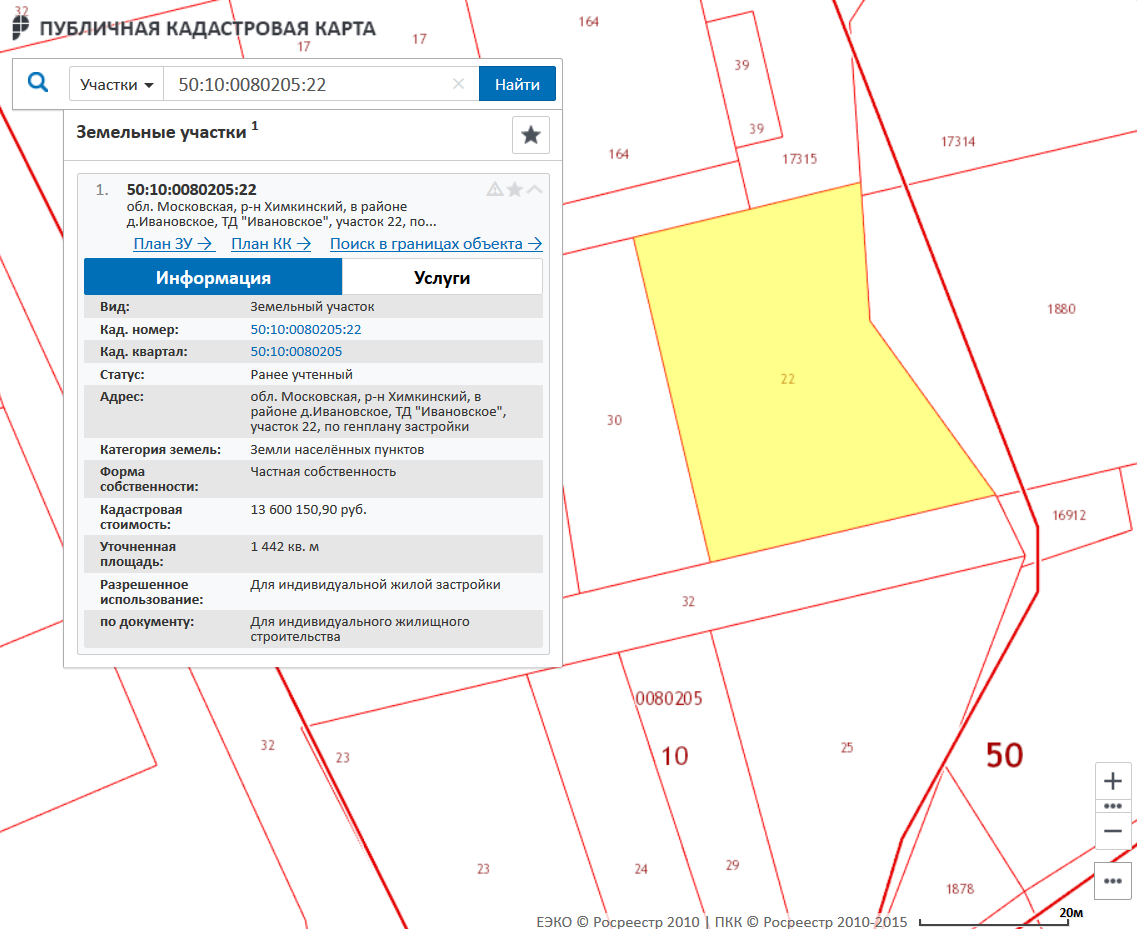Switch to the Услуги tab
Image resolution: width=1137 pixels, height=929 pixels.
click(x=442, y=278)
